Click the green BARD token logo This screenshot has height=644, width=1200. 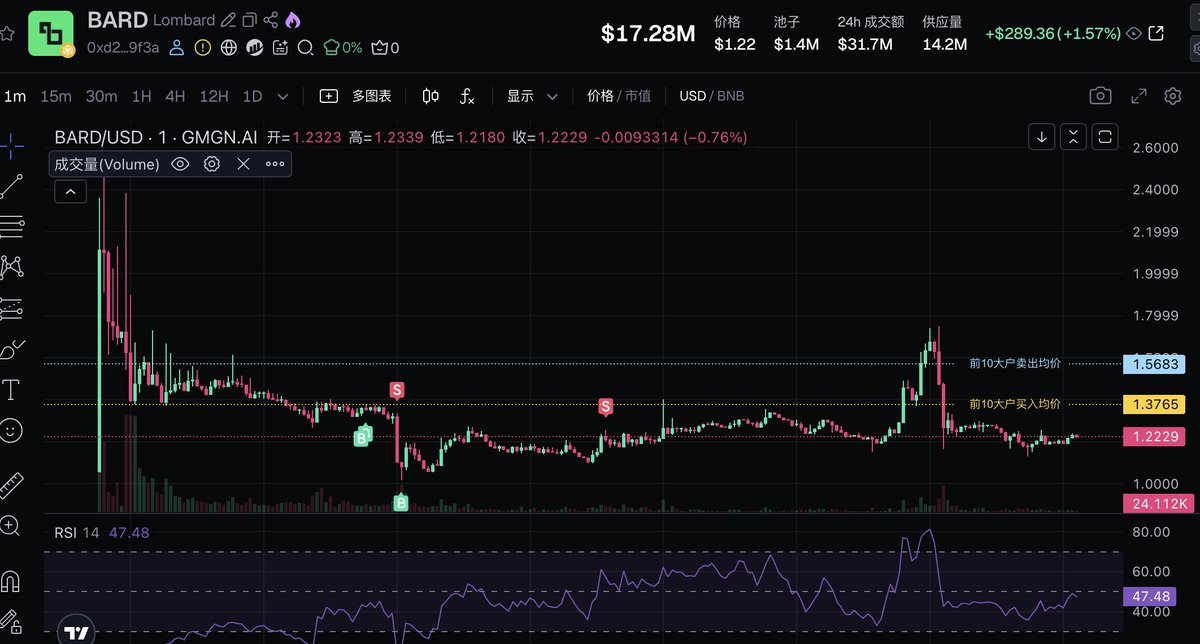point(51,33)
